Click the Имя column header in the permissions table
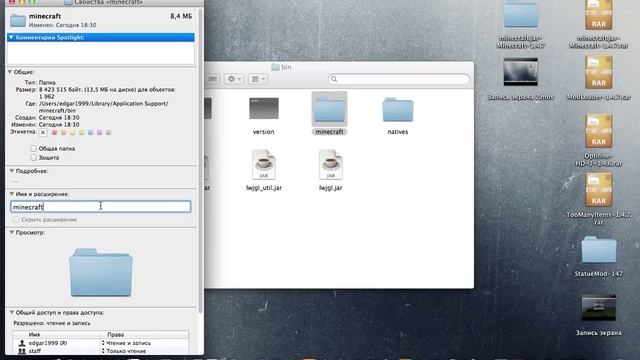The image size is (640, 360). 34,335
